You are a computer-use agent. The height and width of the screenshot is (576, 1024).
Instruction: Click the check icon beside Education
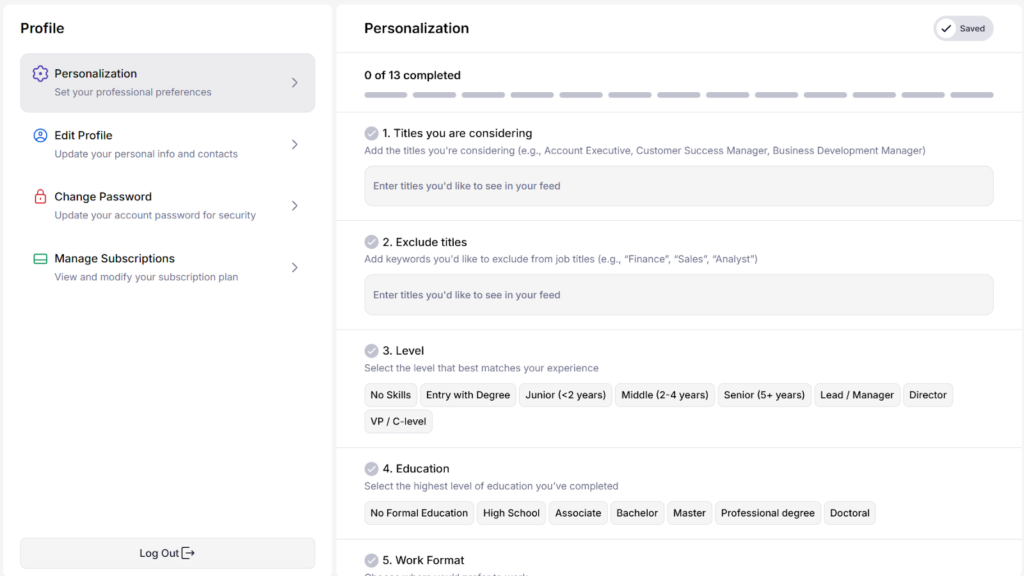tap(372, 469)
